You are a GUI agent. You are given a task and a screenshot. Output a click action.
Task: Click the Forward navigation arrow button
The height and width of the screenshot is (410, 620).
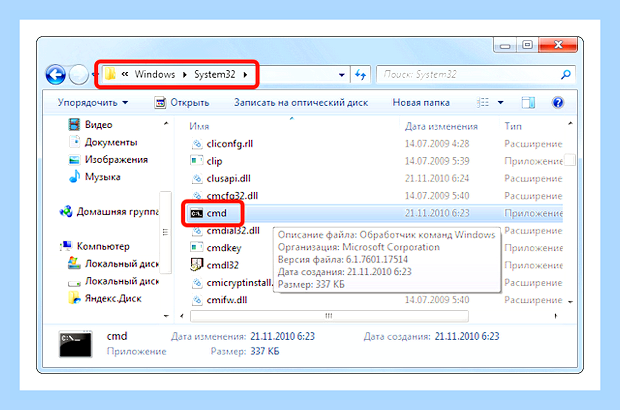78,74
